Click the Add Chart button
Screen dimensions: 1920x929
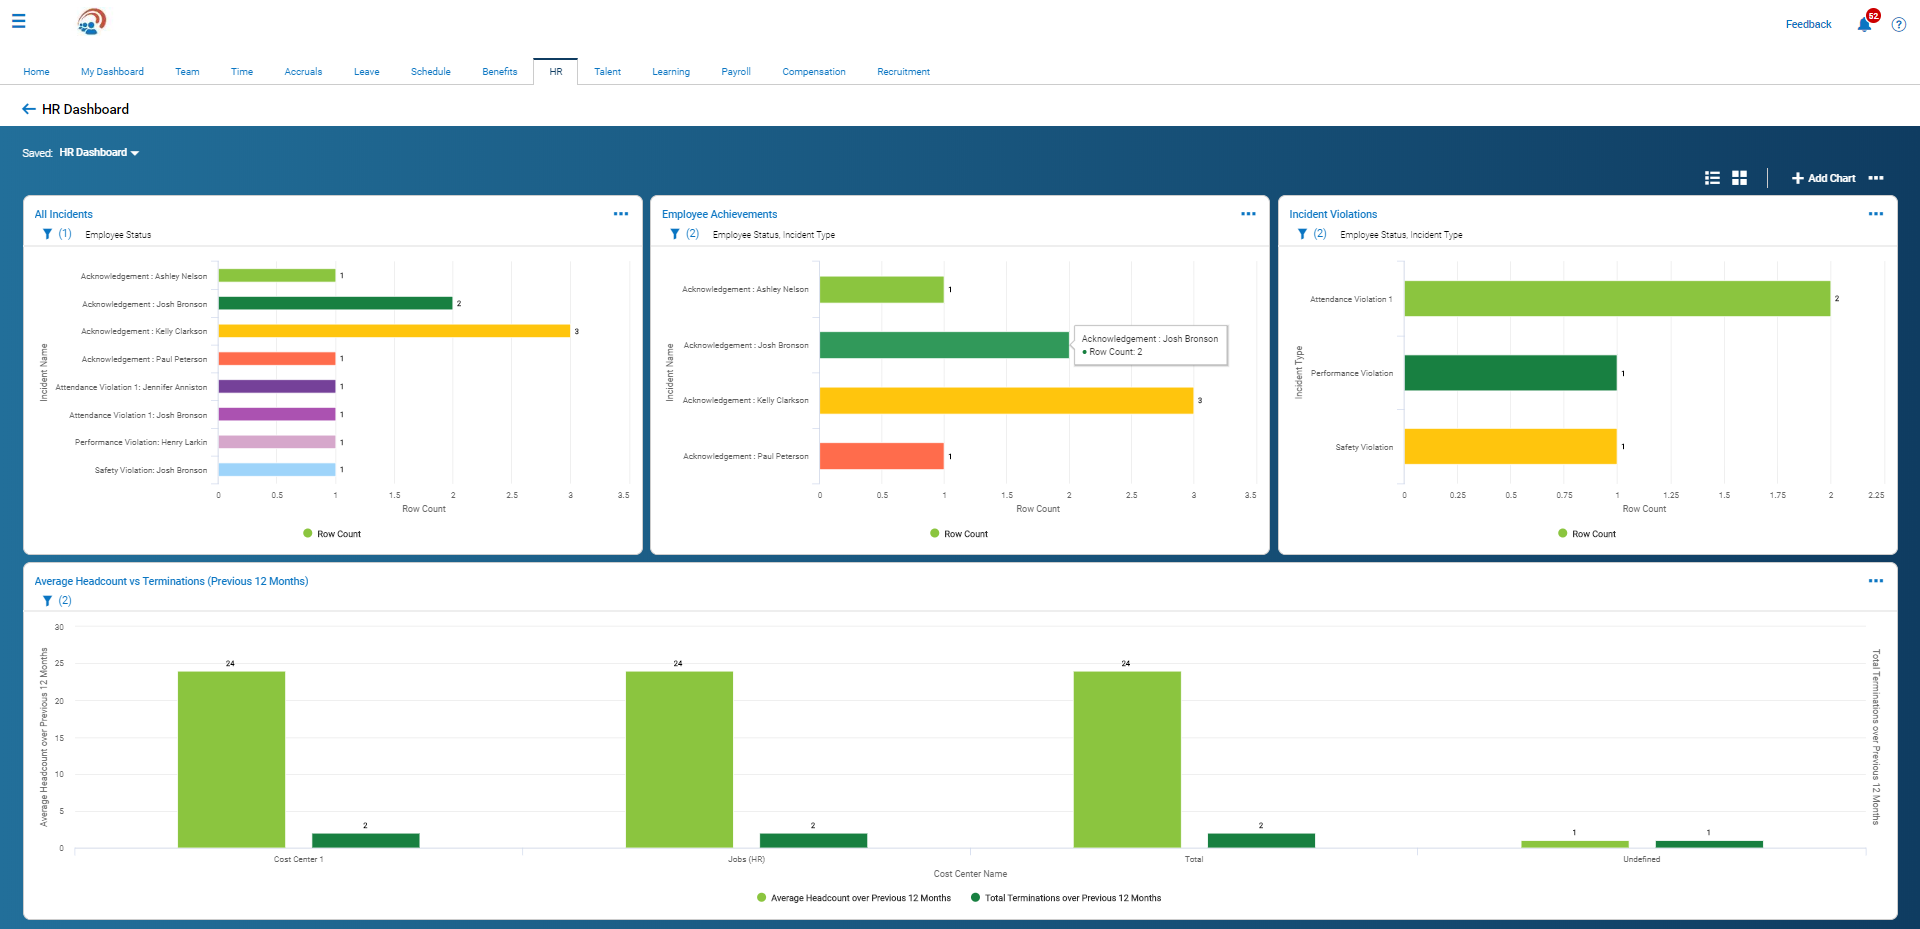click(1823, 178)
